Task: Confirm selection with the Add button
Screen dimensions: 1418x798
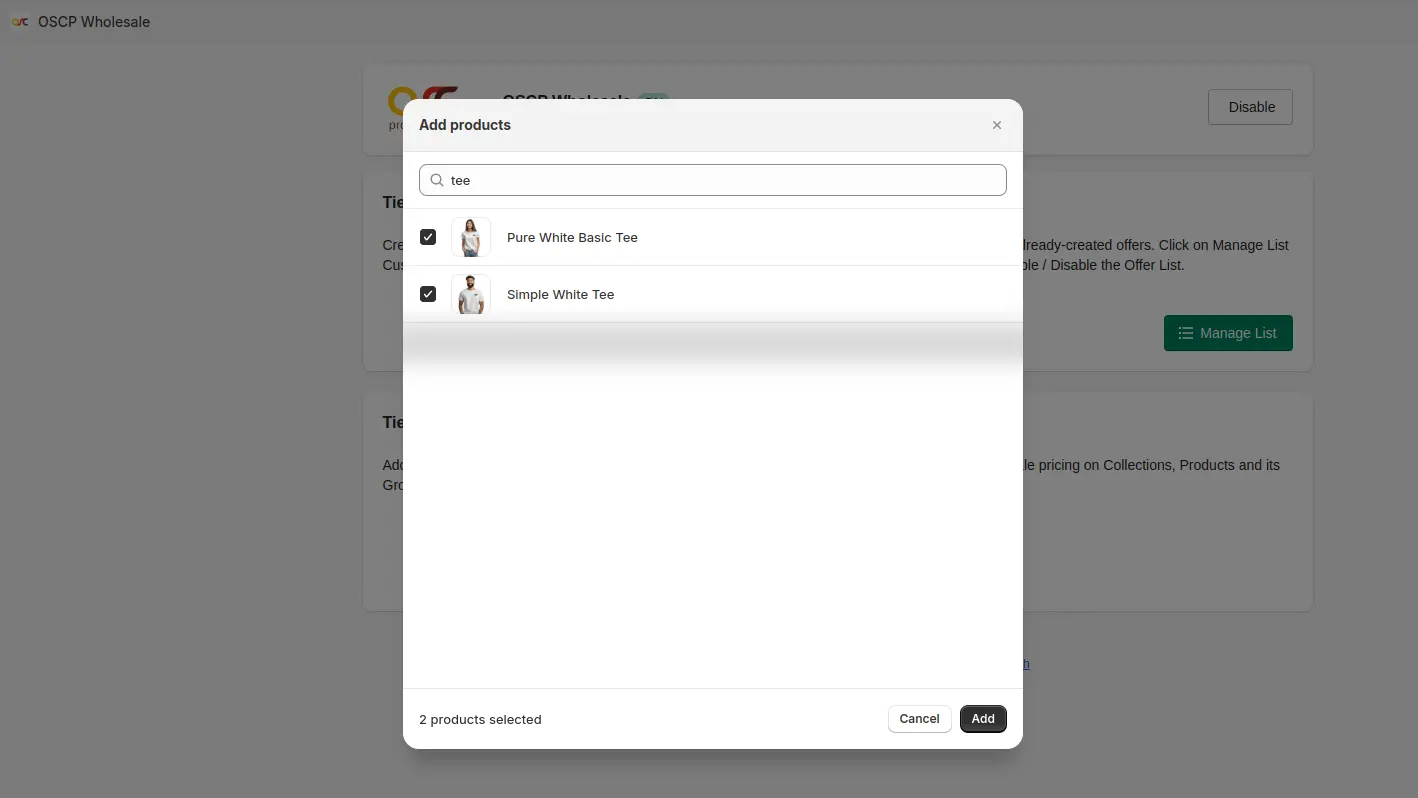Action: [x=982, y=719]
